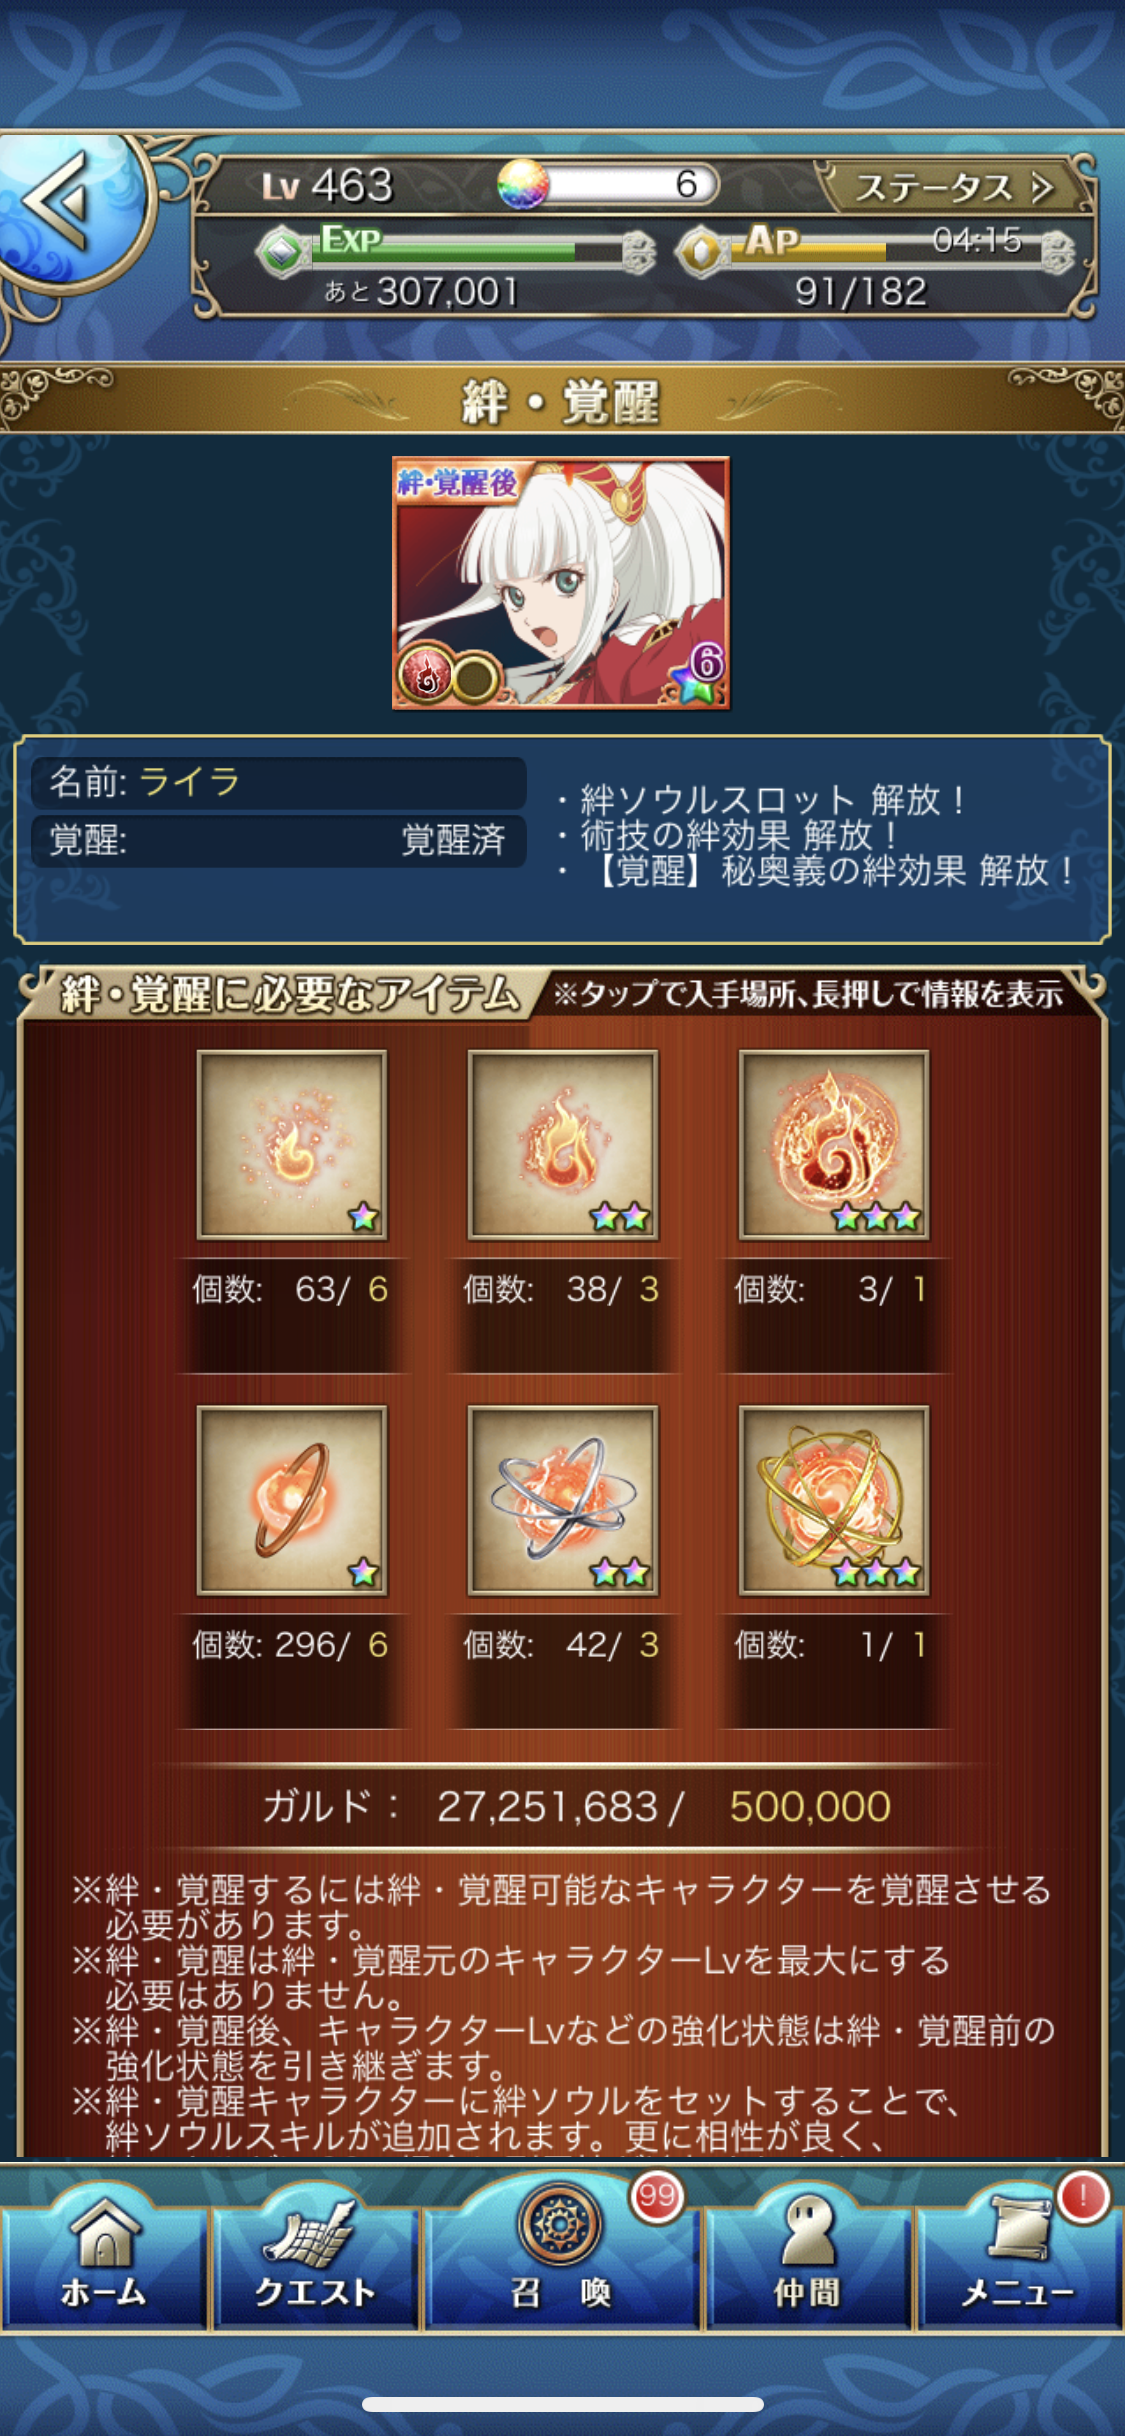The image size is (1125, 2436).
Task: Select the two-star silver ring orb item
Action: [563, 1500]
